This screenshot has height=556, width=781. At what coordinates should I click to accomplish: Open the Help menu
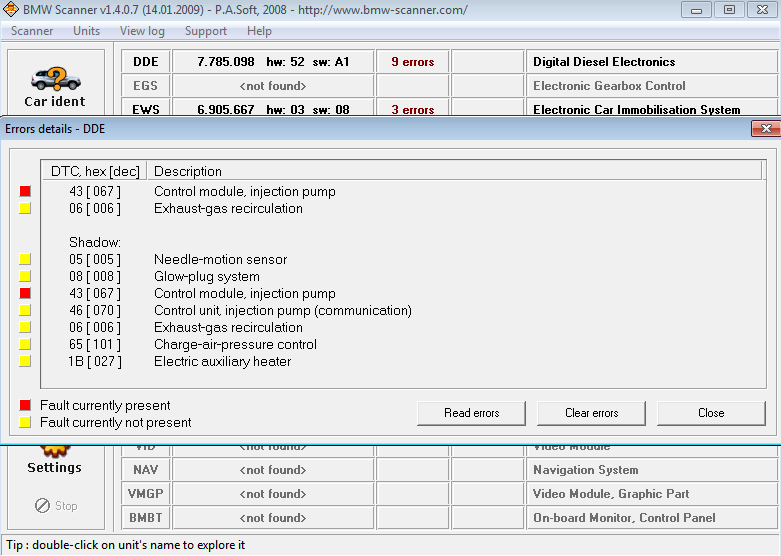pos(259,31)
